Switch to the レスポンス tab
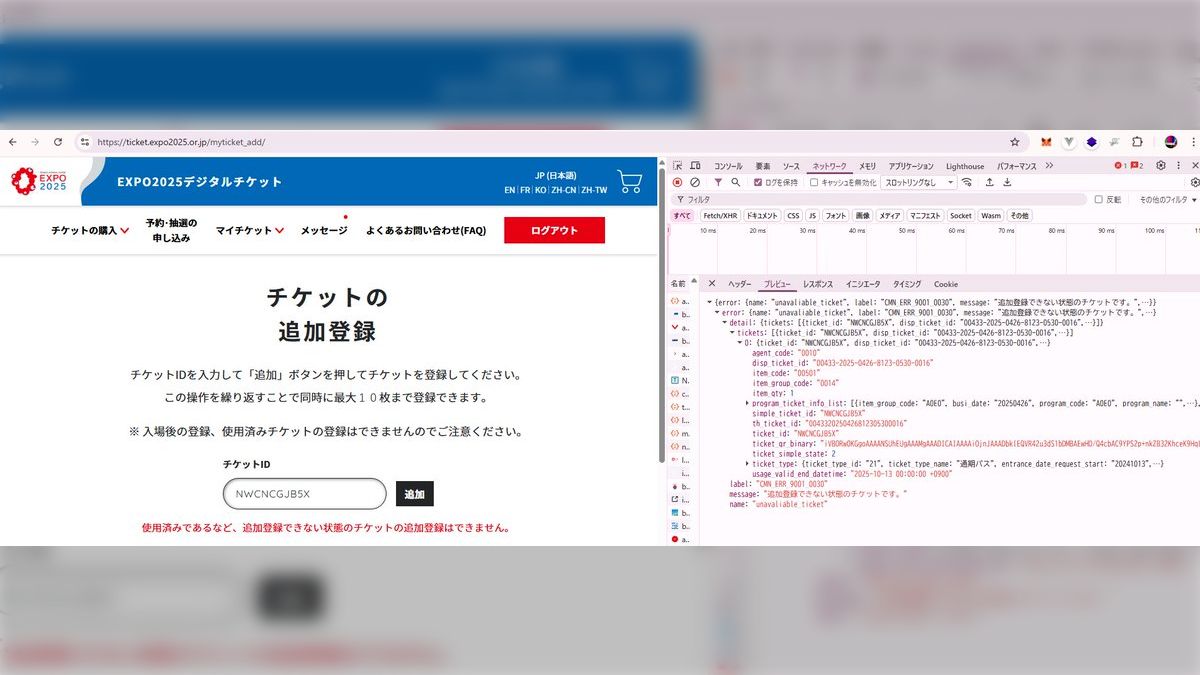1200x675 pixels. coord(819,284)
